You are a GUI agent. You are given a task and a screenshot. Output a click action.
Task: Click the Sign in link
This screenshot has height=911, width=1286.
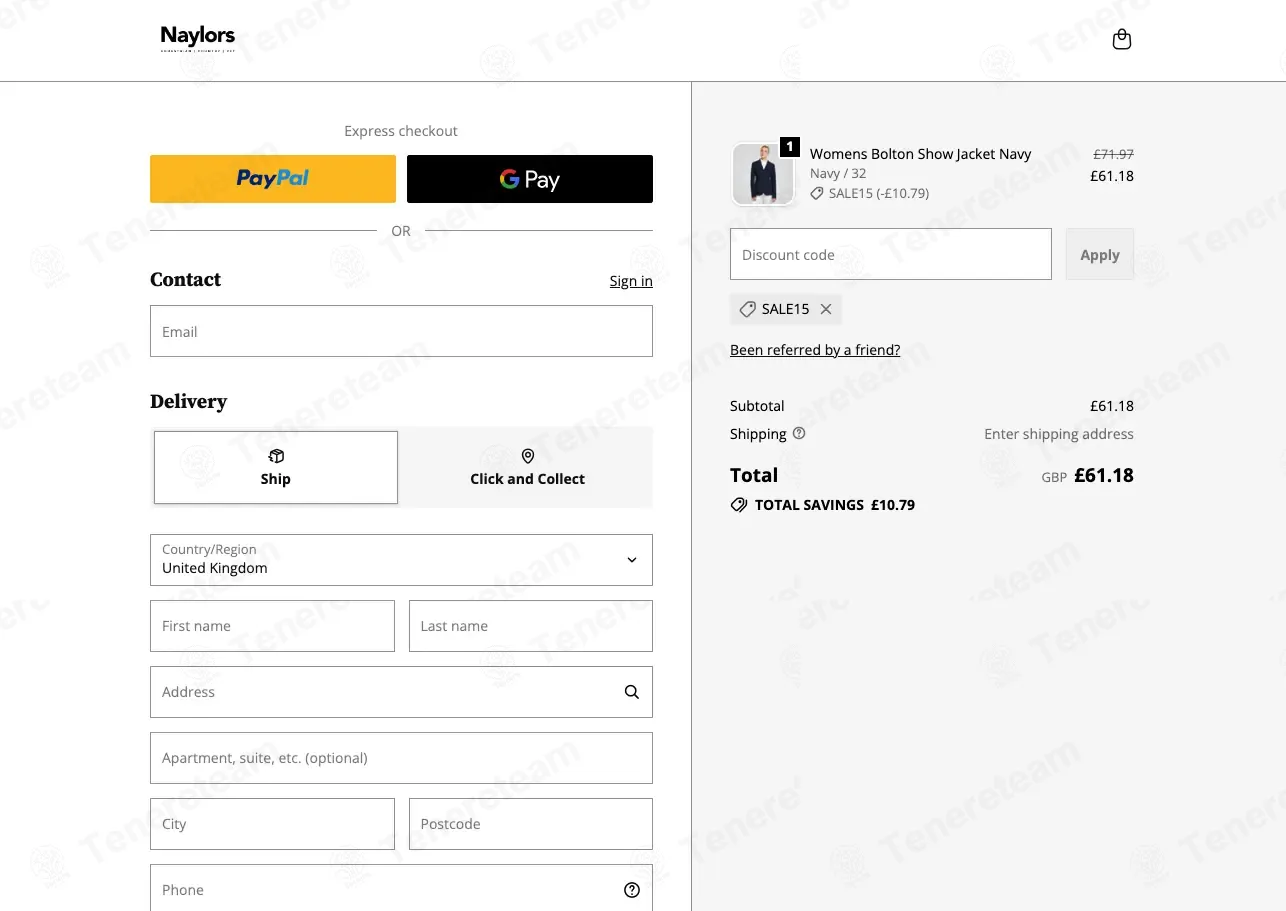point(631,281)
